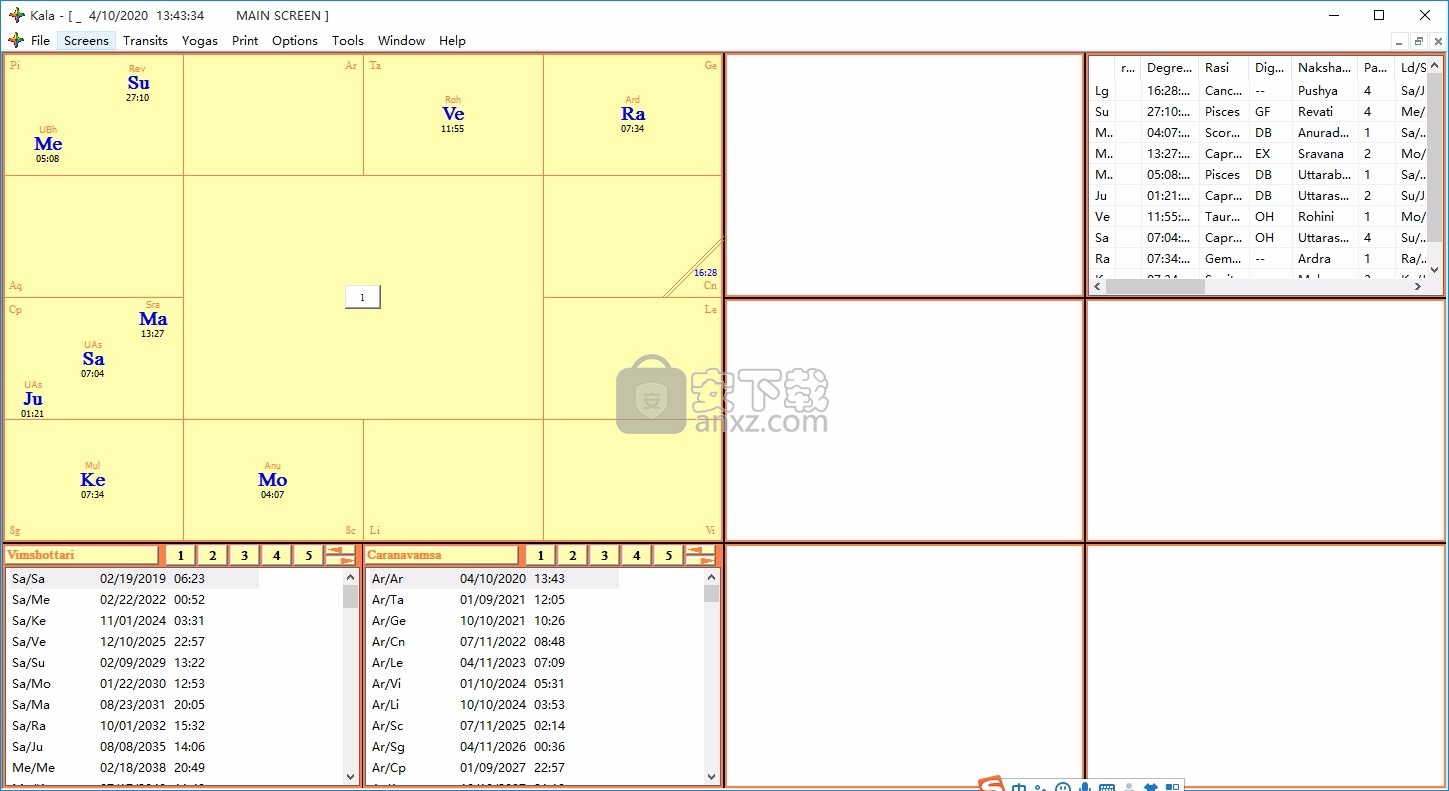Click the Vimshottari dasa name field
1449x791 pixels.
click(x=82, y=555)
